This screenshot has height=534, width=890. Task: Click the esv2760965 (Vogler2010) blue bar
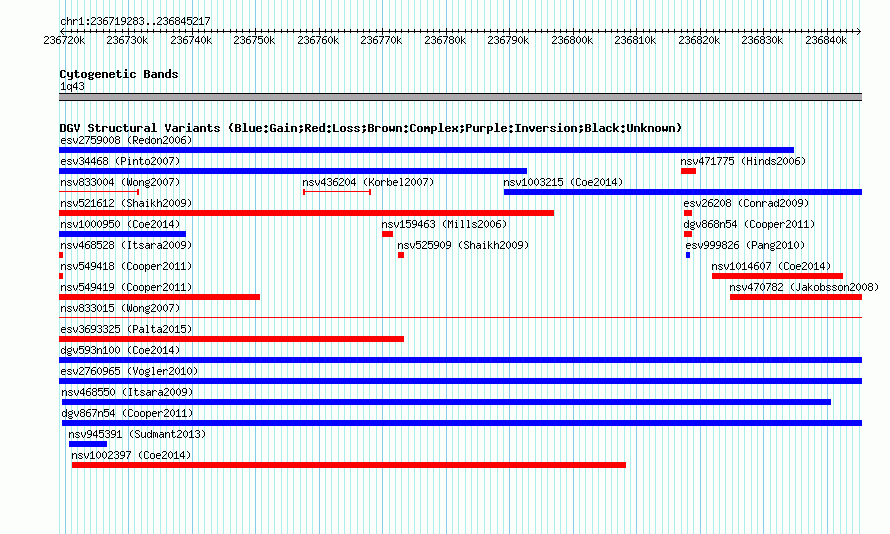tap(460, 381)
